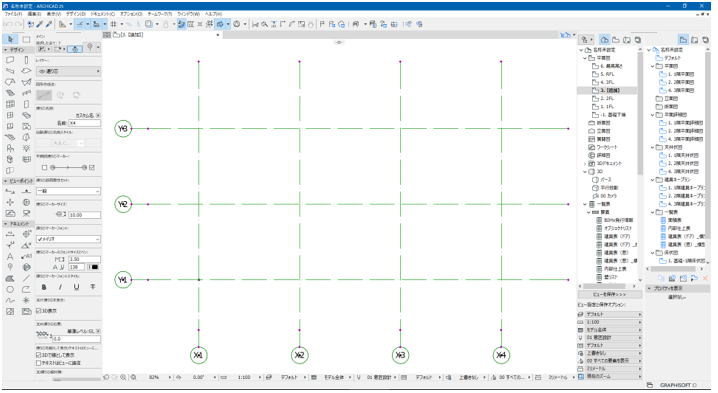
Task: Click the grid name field containing X4
Action: tap(84, 123)
